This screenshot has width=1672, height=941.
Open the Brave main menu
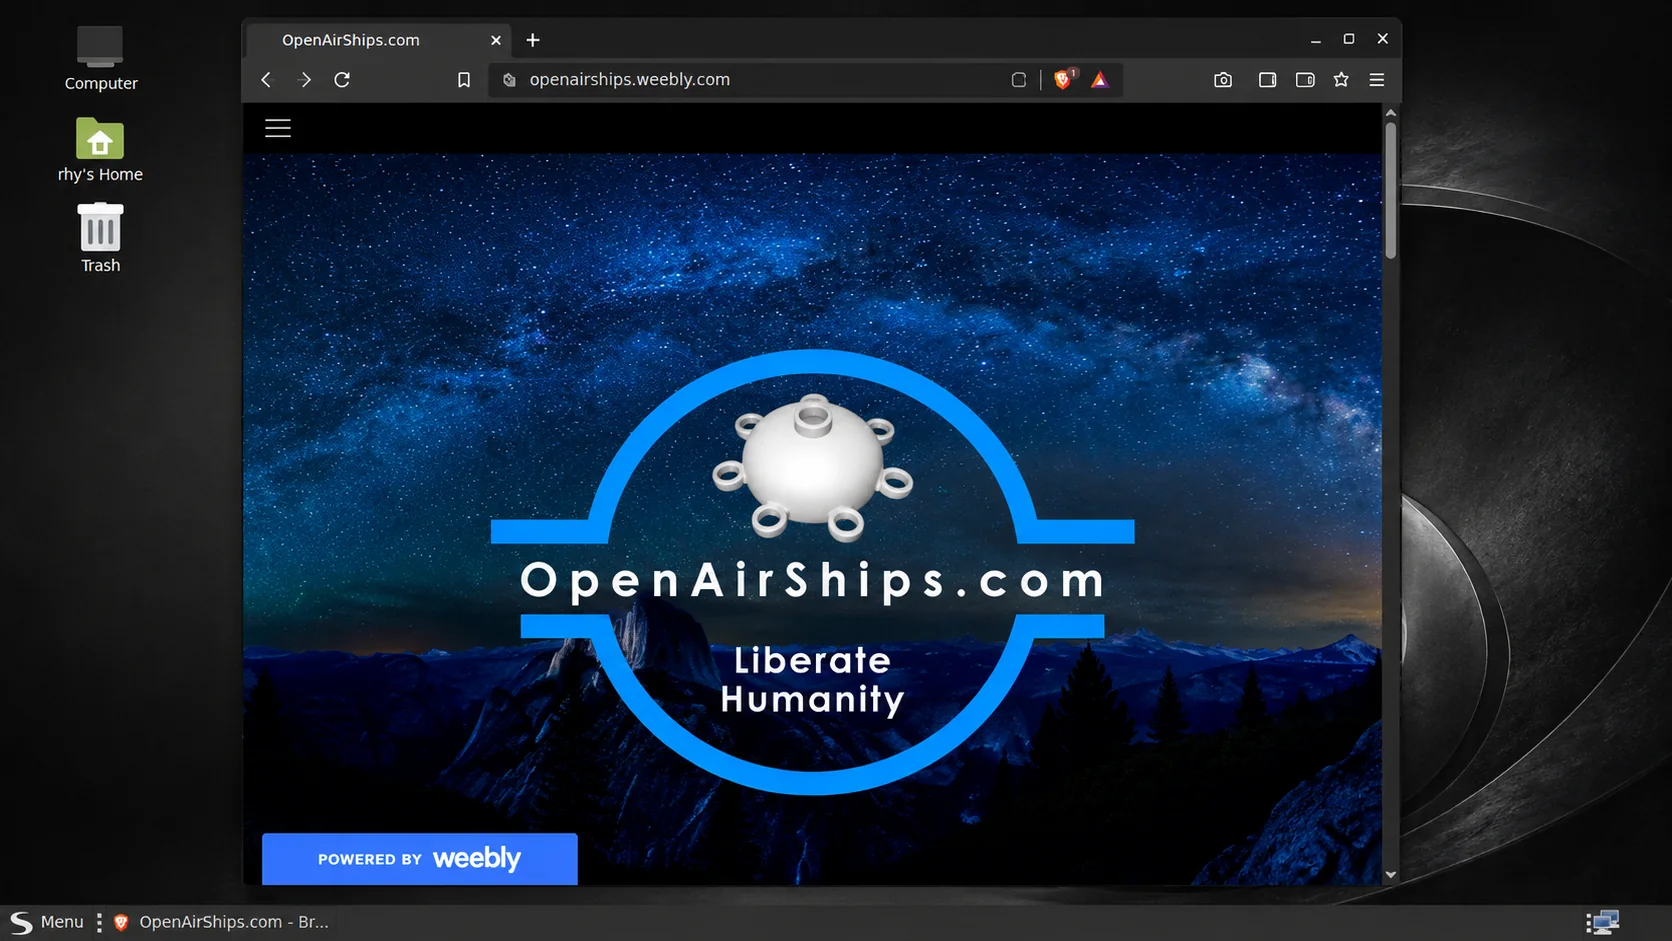1377,80
